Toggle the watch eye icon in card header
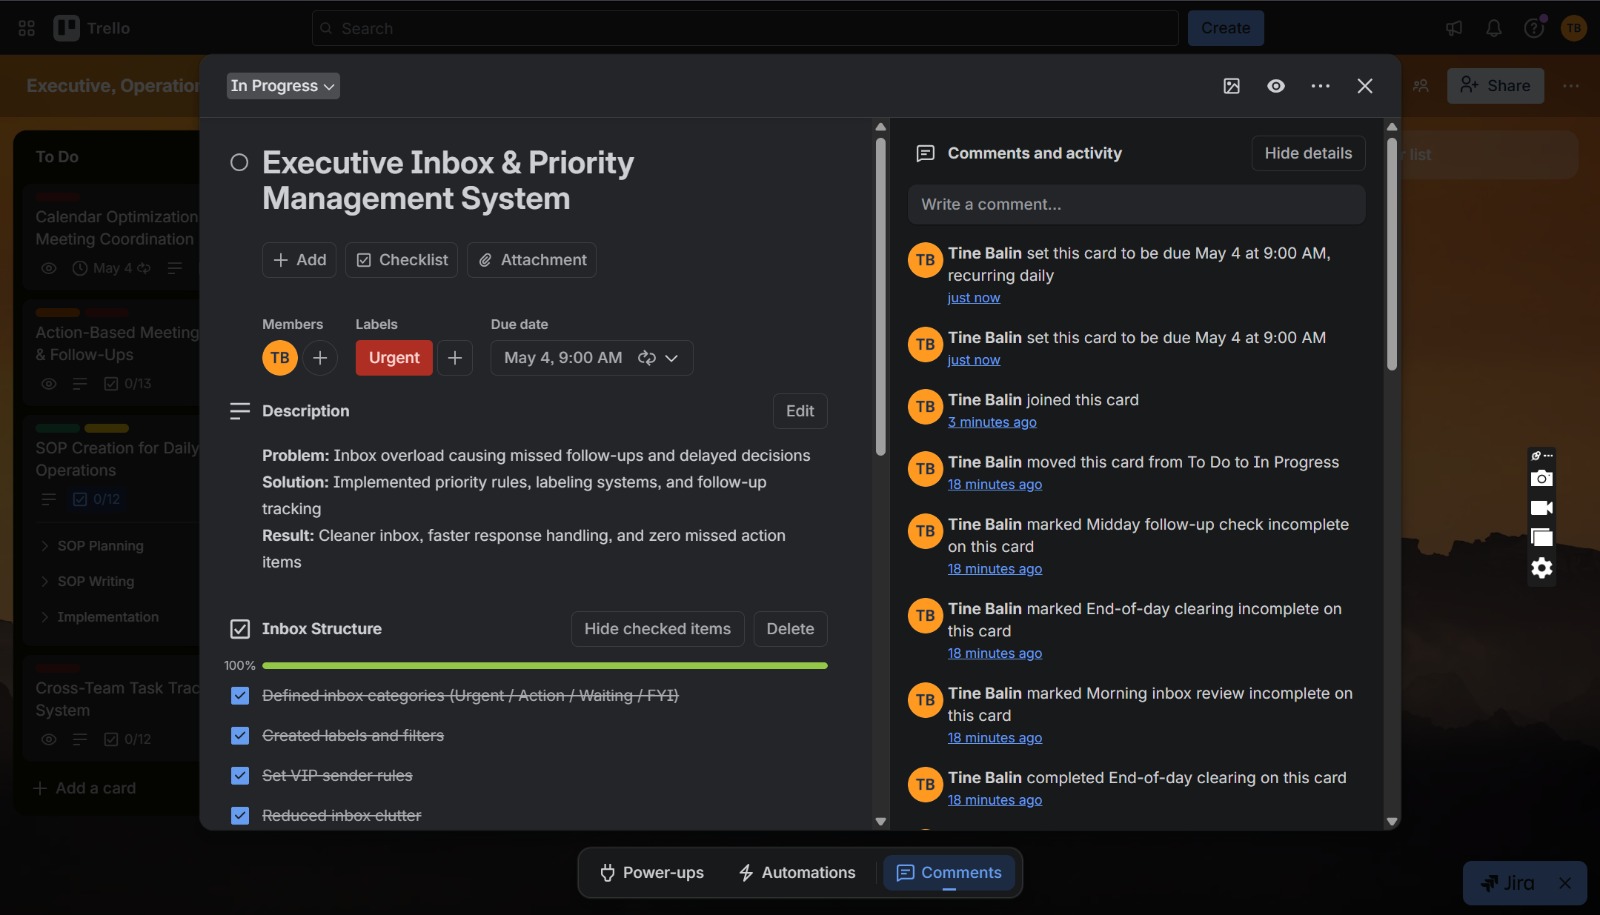 tap(1276, 86)
